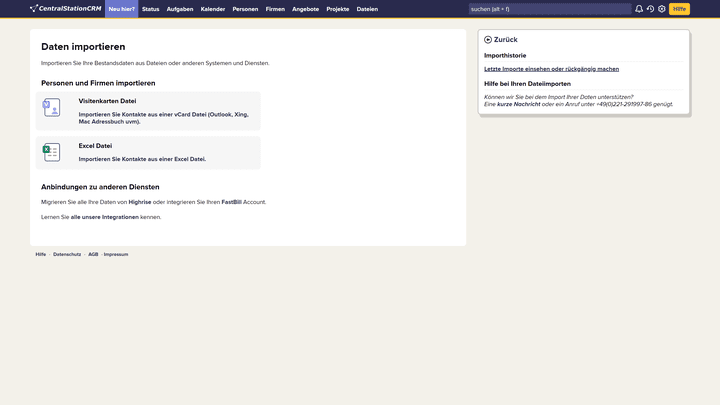Open the settings gear icon
720x405 pixels.
point(662,9)
